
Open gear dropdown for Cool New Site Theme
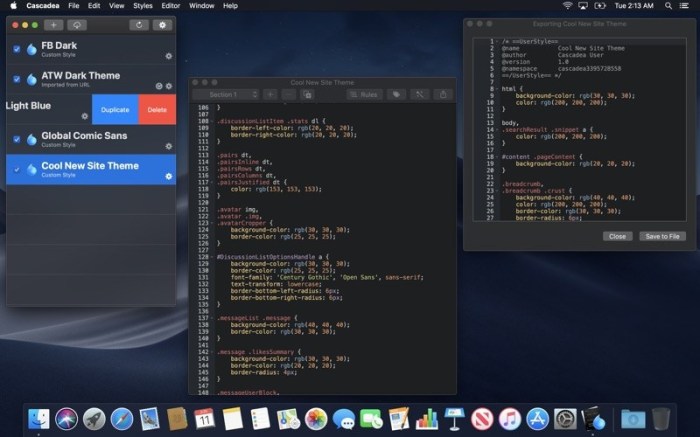168,176
